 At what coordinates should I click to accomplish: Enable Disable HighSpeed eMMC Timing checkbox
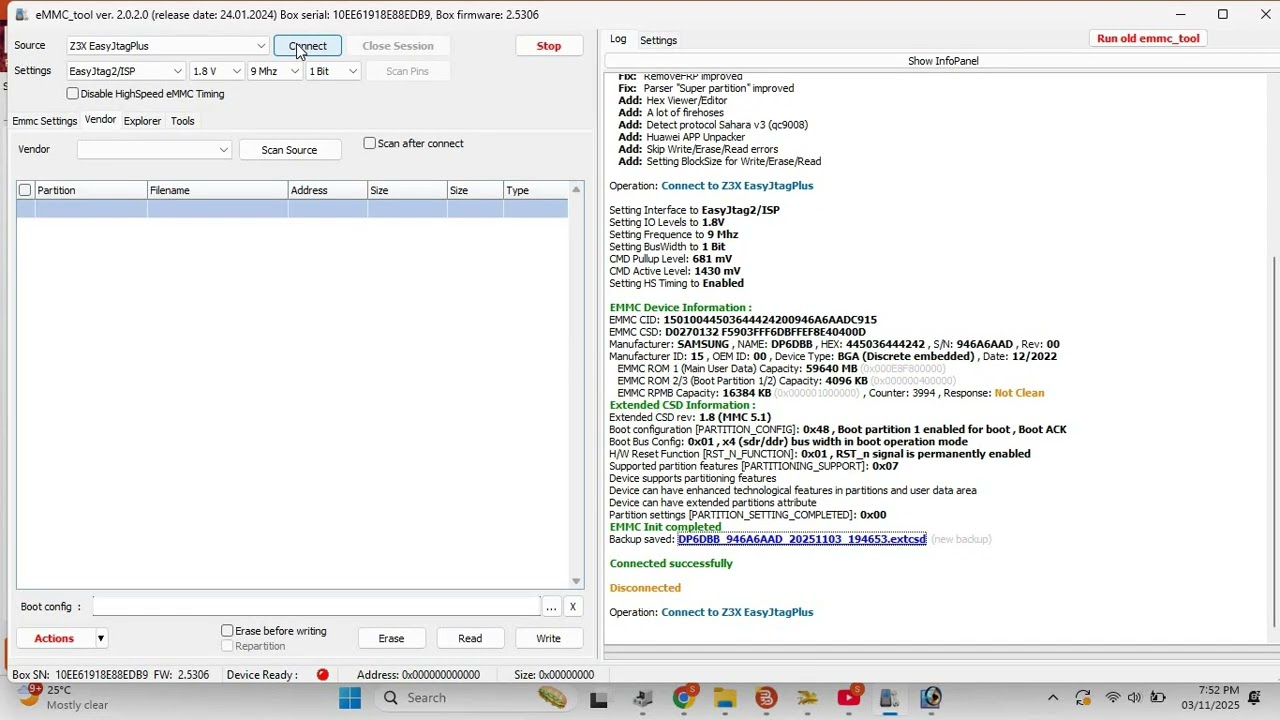(x=72, y=94)
